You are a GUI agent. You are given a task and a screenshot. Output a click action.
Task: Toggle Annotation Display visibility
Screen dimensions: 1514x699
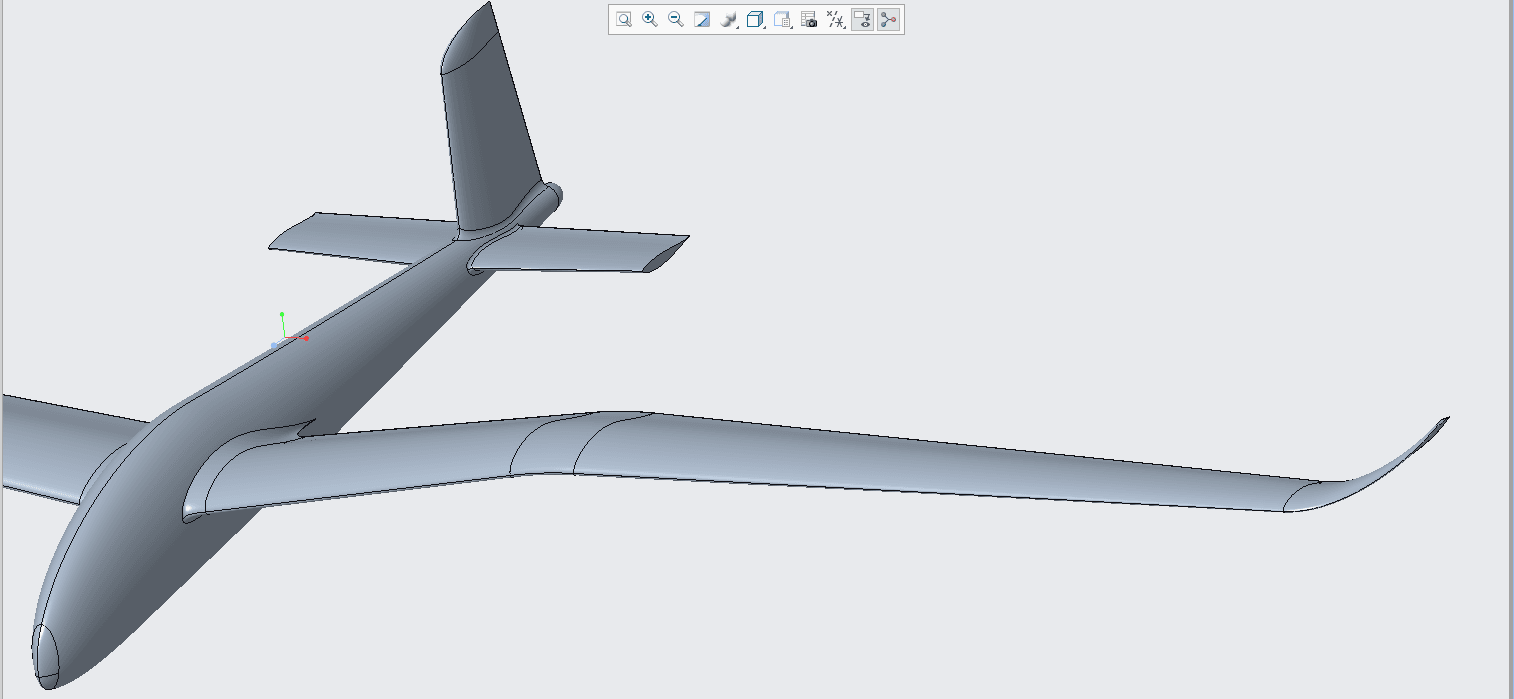(x=863, y=19)
